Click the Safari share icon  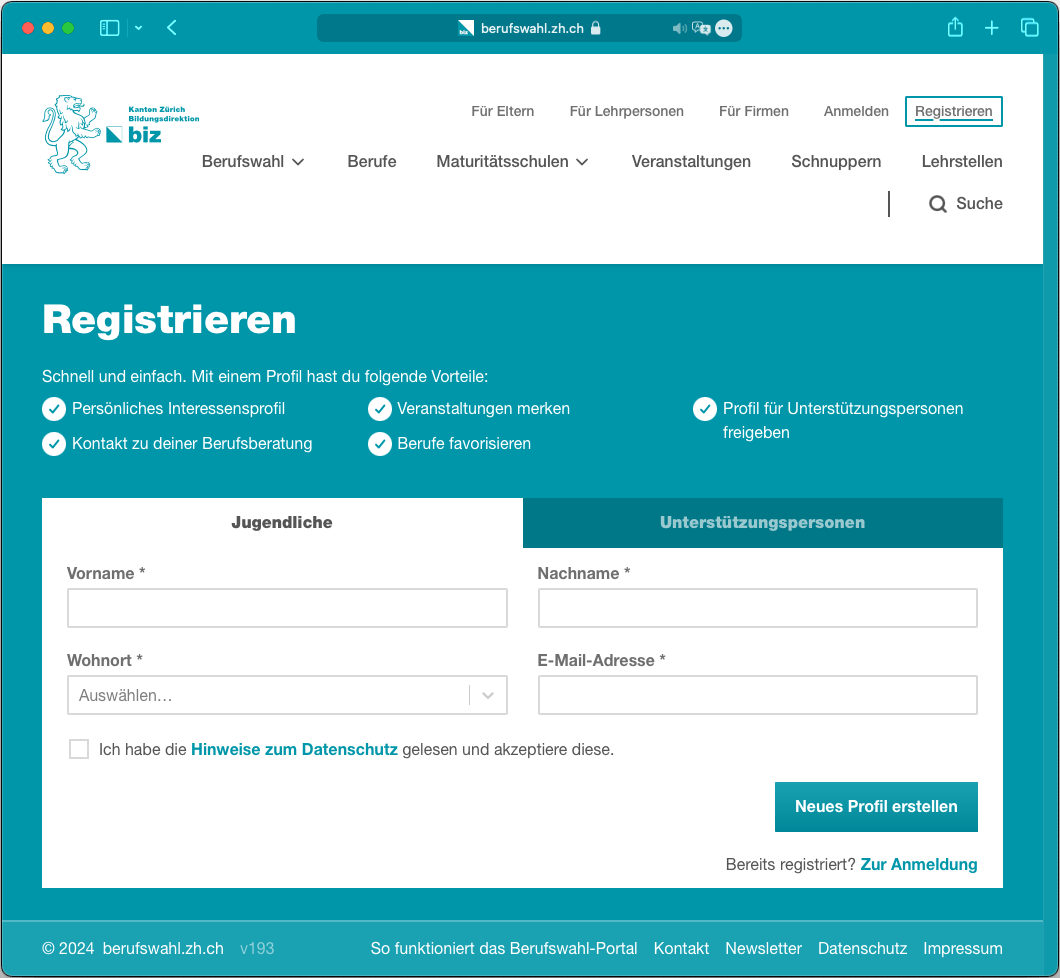[x=954, y=28]
